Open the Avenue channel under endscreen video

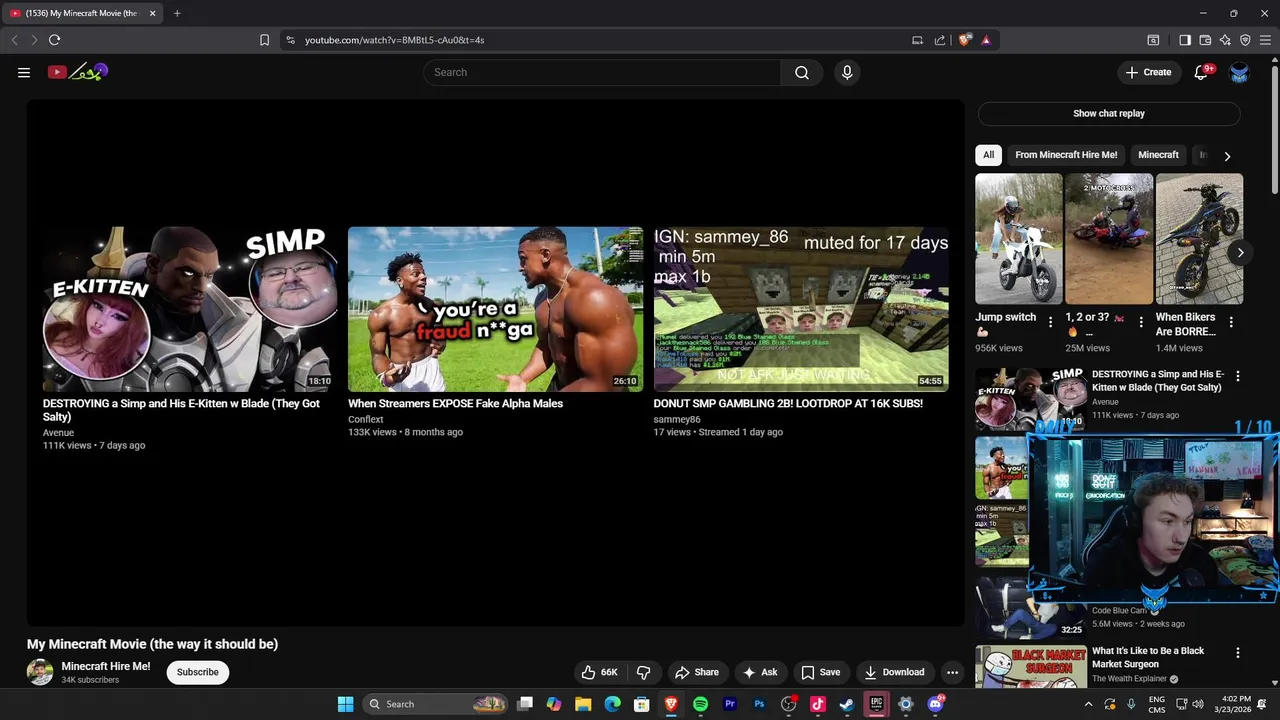coord(58,432)
